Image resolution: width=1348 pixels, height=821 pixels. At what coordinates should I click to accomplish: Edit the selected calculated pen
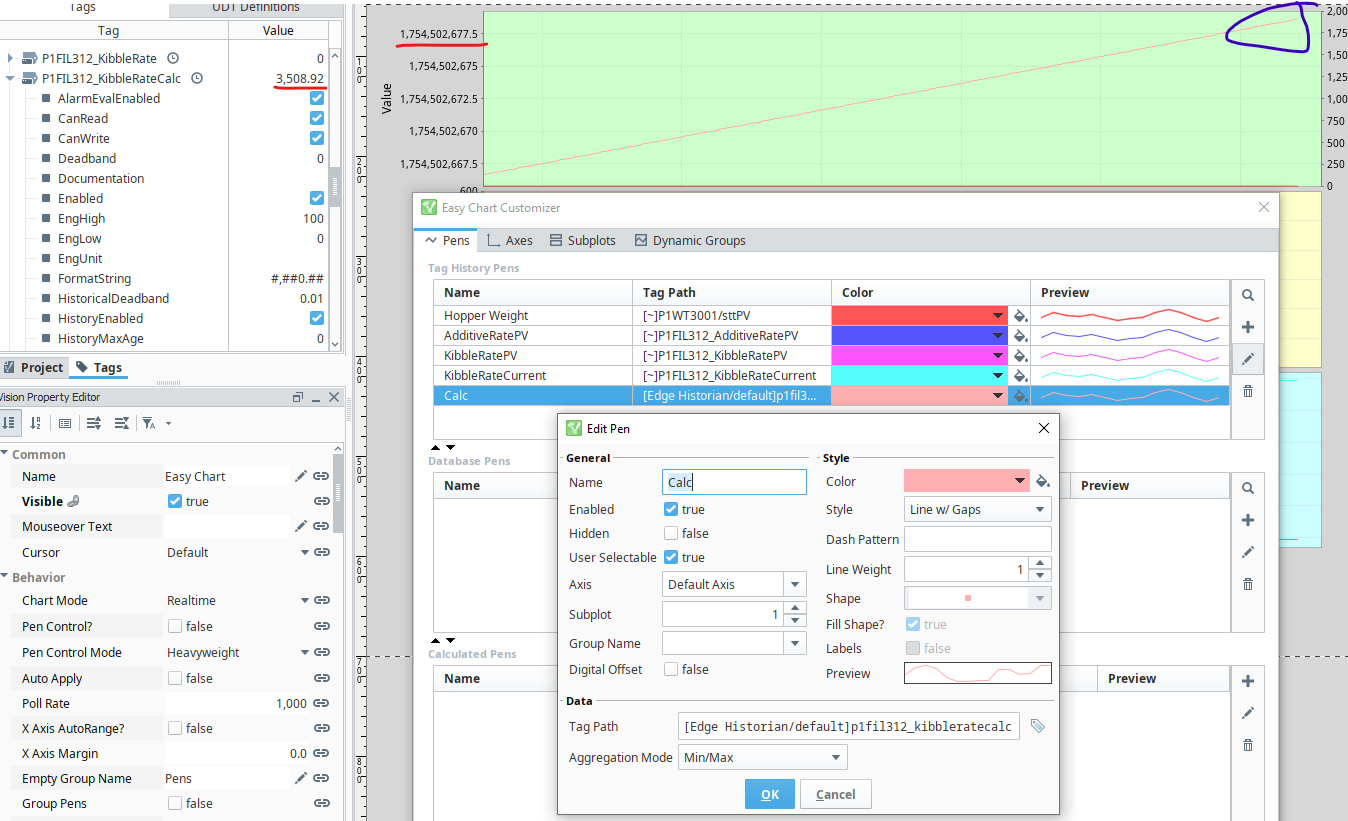(1247, 713)
